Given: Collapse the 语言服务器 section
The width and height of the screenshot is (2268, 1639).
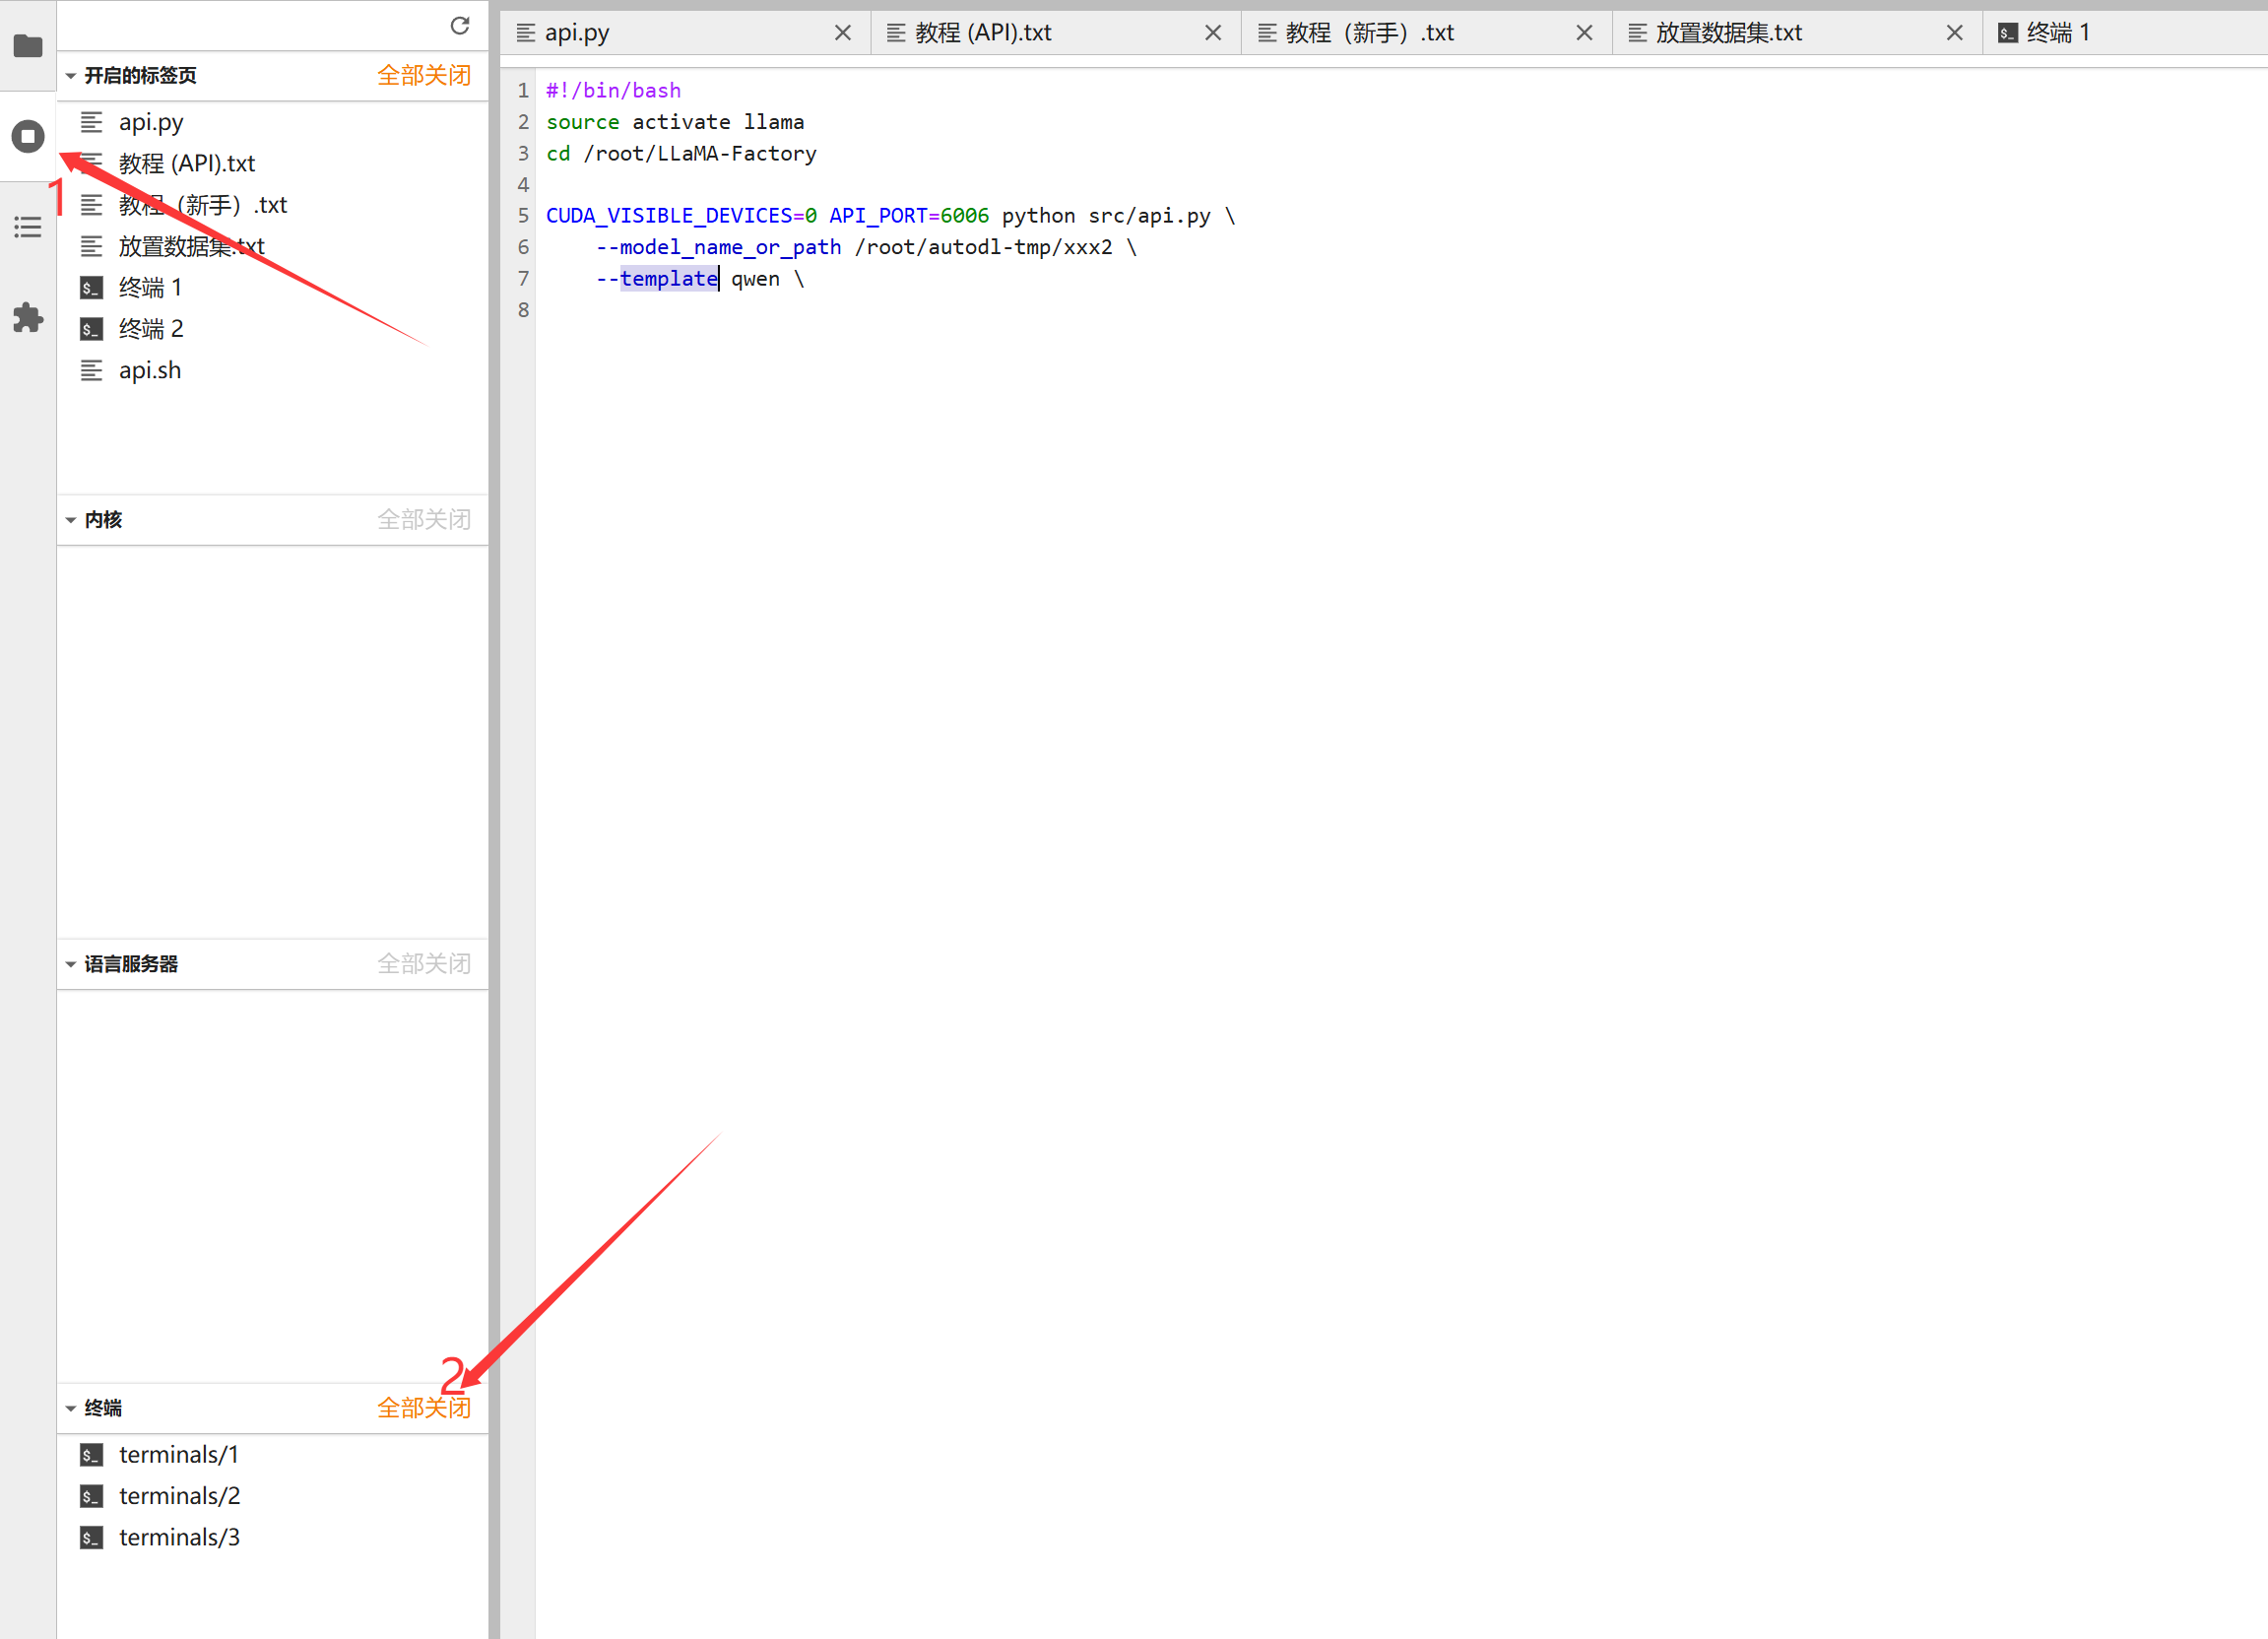Looking at the screenshot, I should tap(71, 964).
